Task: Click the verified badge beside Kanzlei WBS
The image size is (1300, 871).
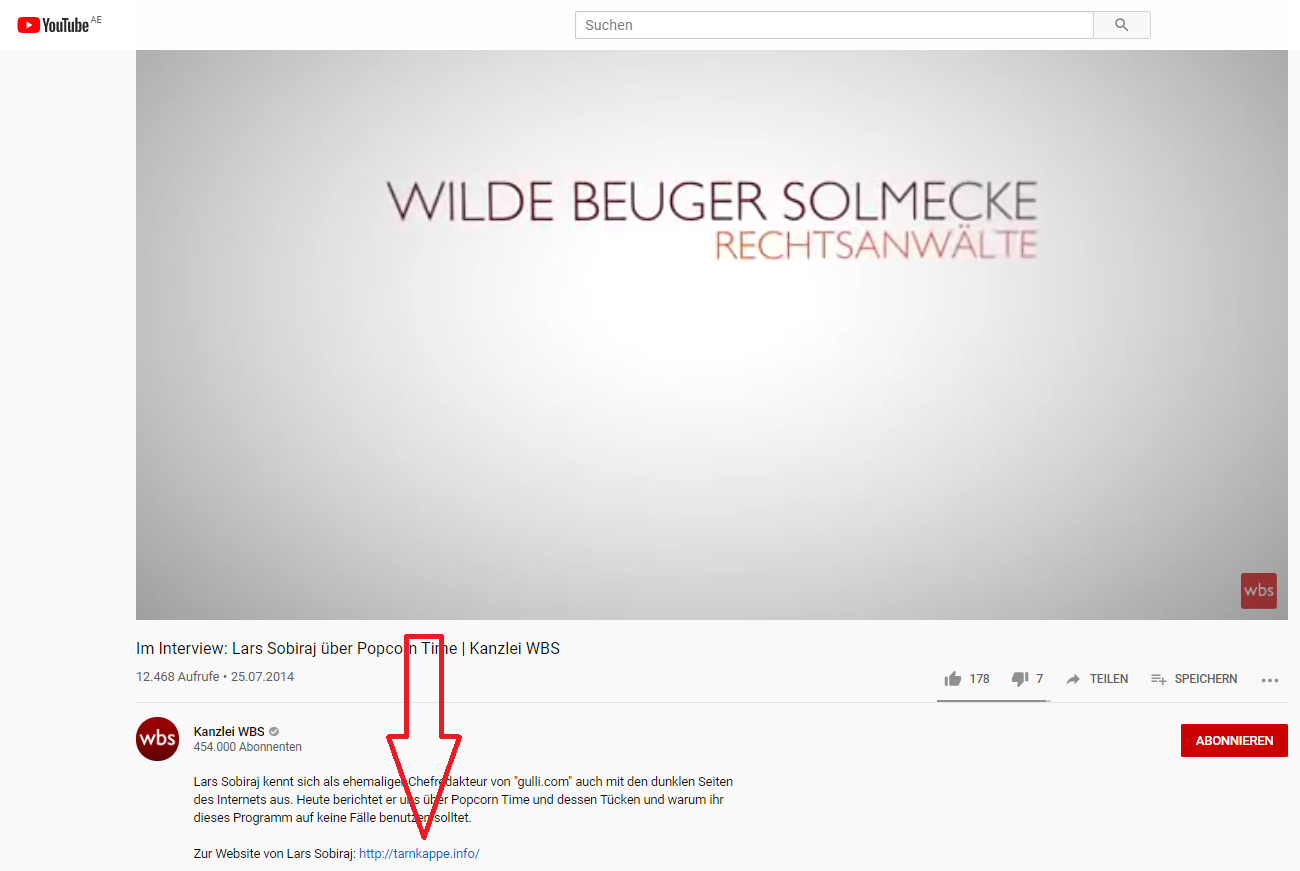Action: [x=274, y=732]
